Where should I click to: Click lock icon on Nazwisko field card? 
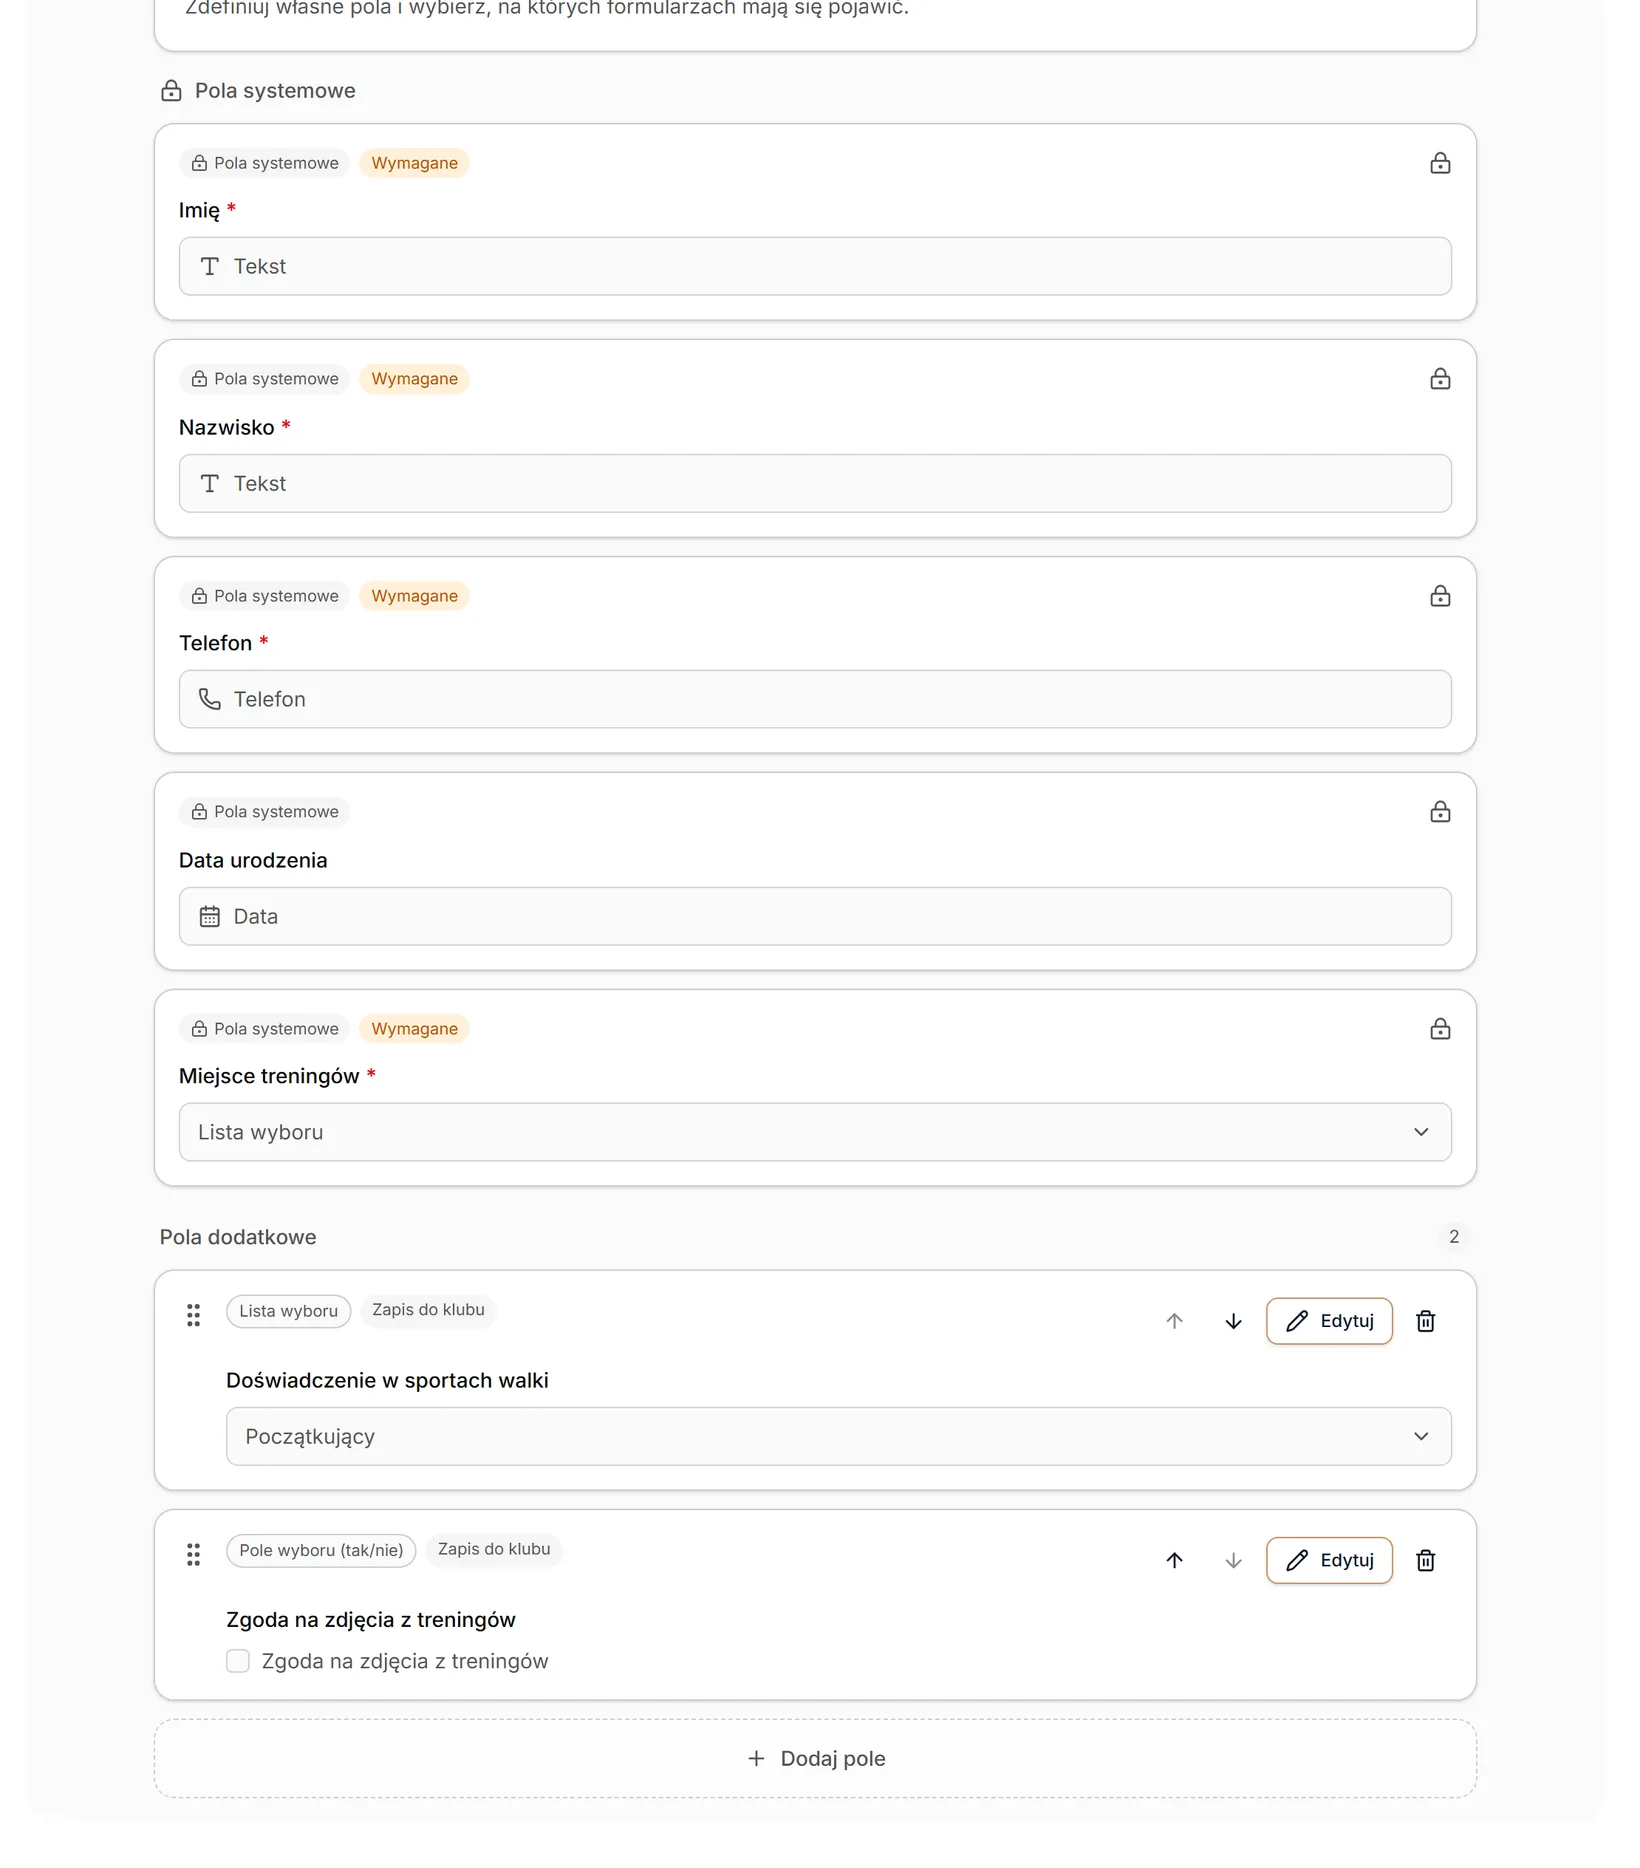(x=1439, y=379)
